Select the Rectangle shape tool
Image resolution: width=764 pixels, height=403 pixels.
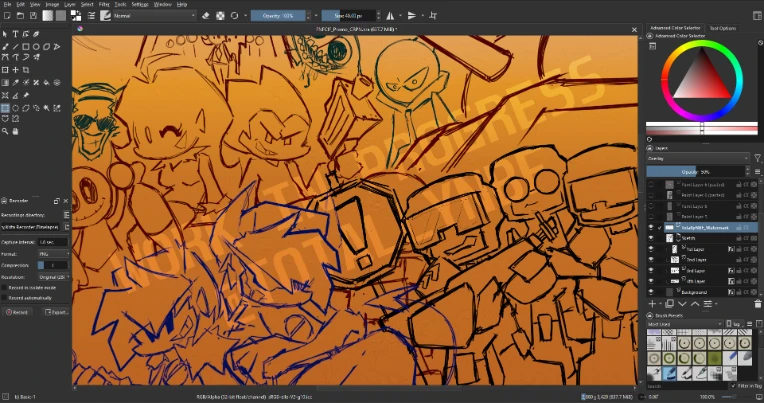pyautogui.click(x=26, y=47)
